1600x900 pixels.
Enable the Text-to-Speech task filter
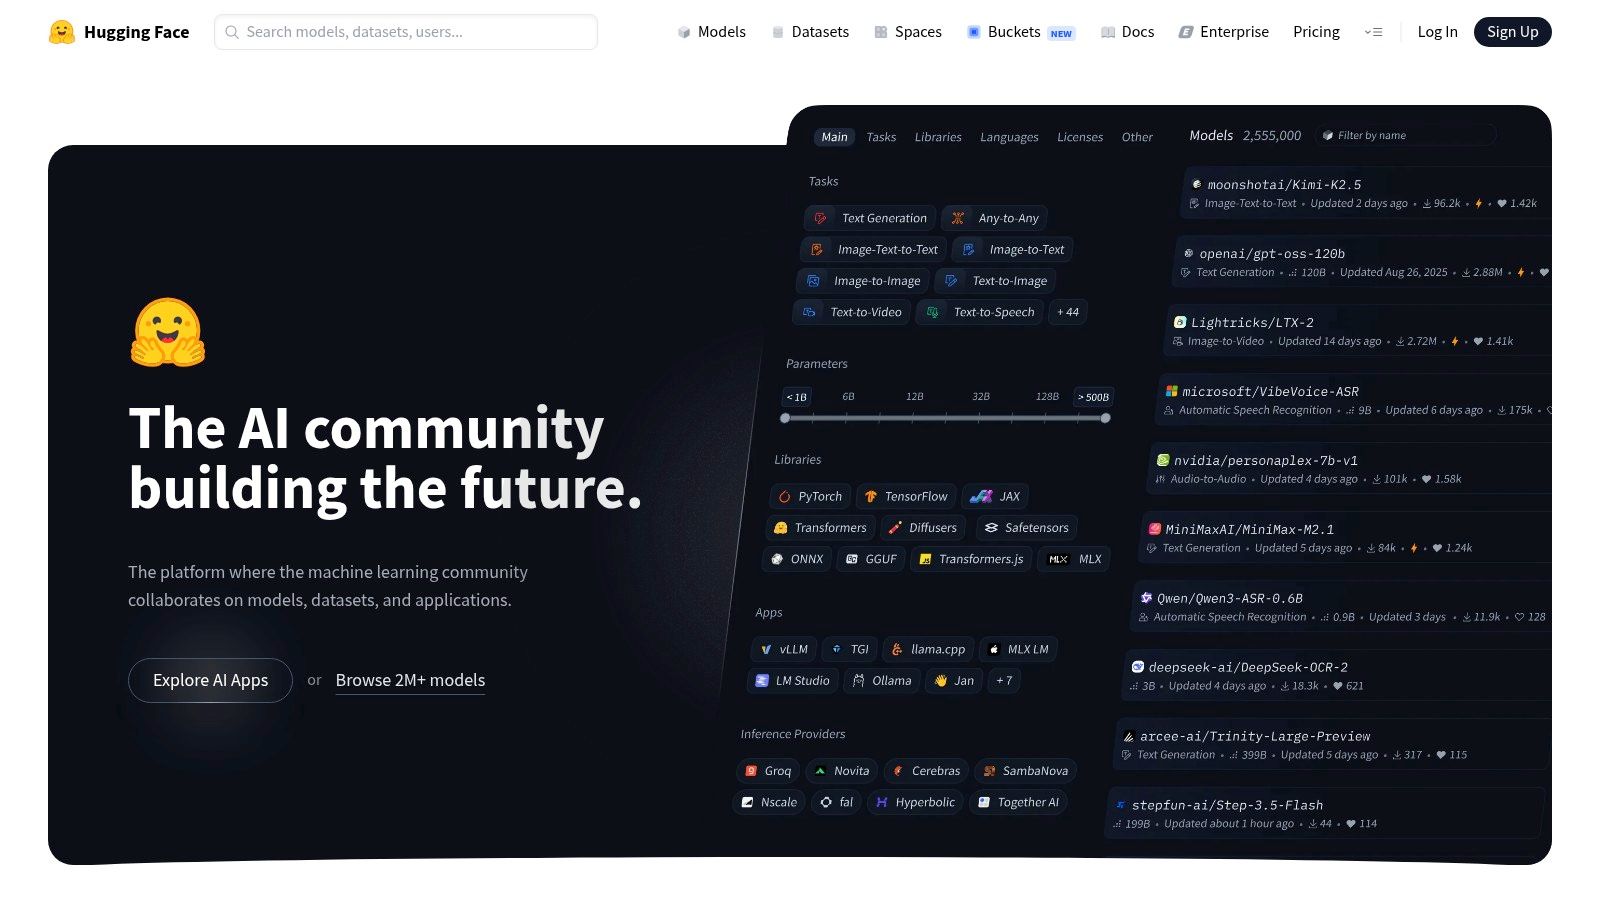(x=980, y=312)
